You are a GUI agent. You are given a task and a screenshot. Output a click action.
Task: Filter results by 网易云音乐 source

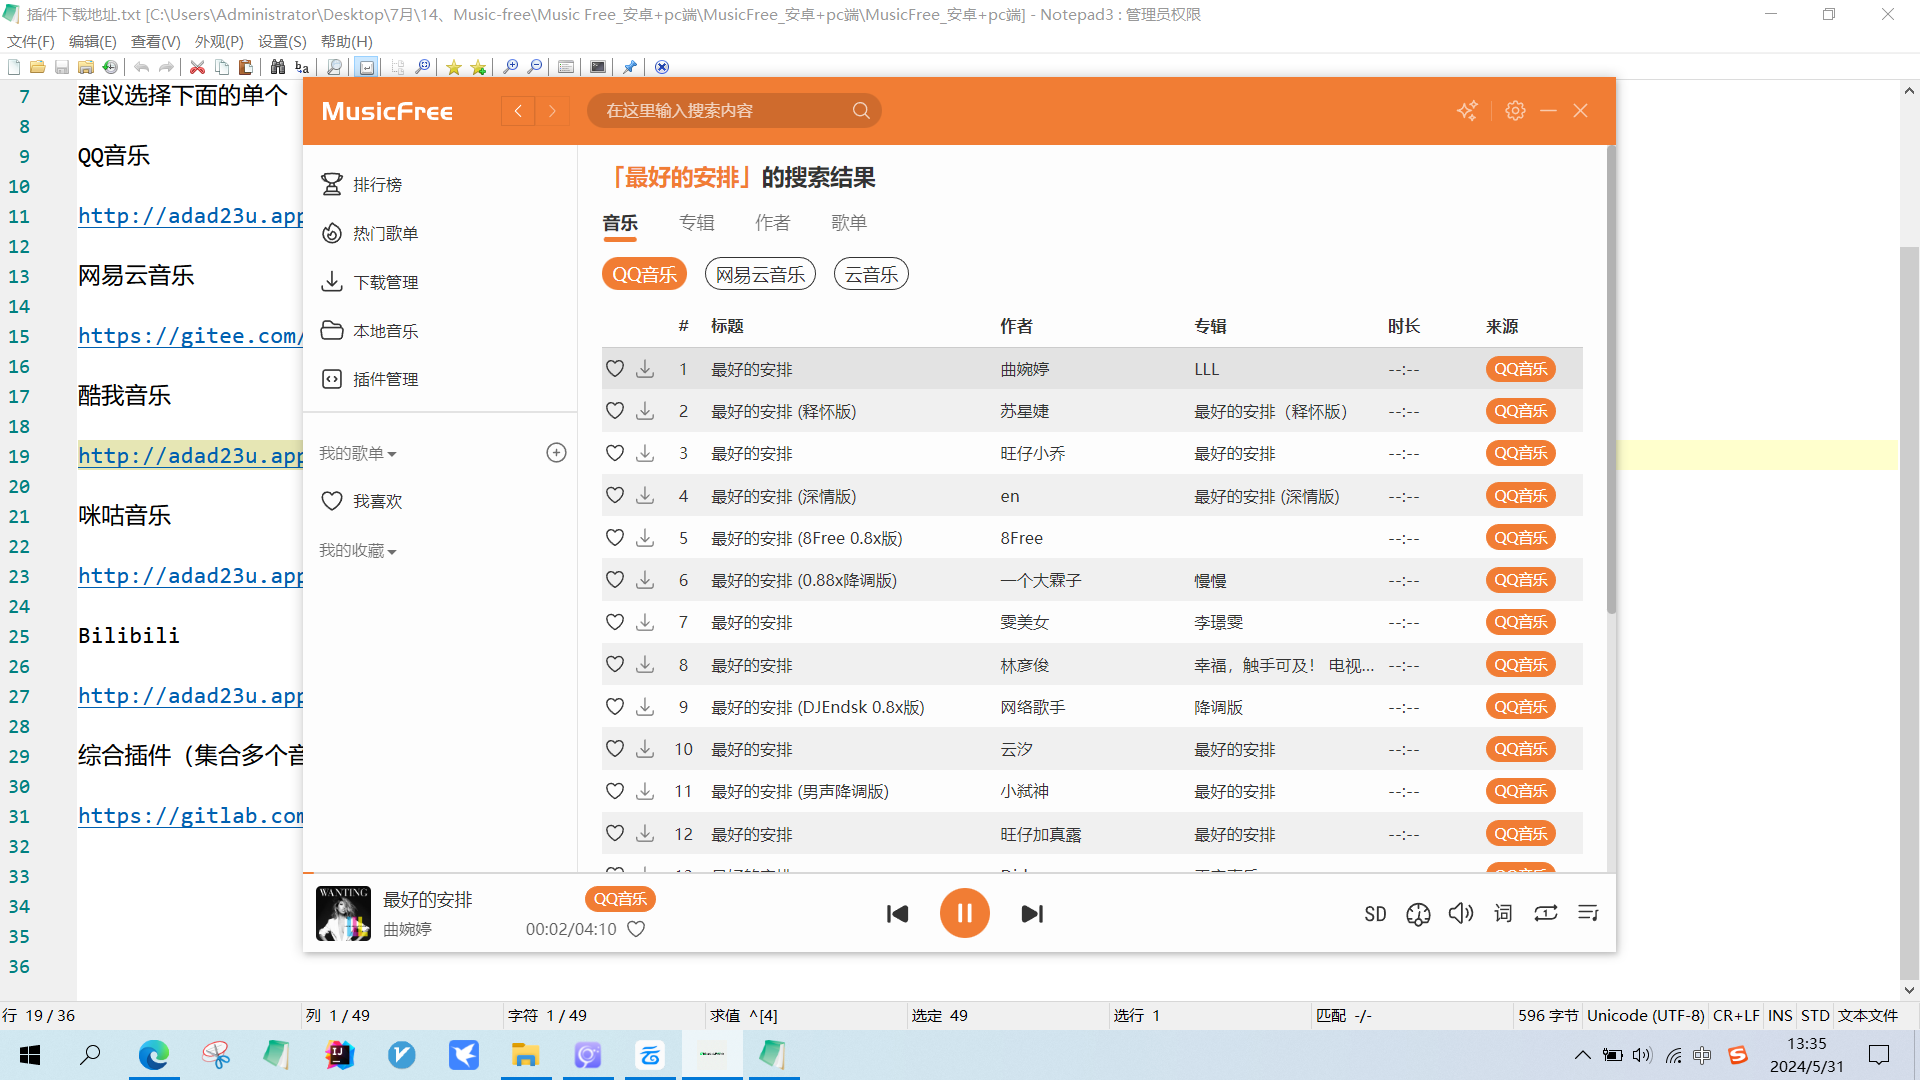pos(760,275)
